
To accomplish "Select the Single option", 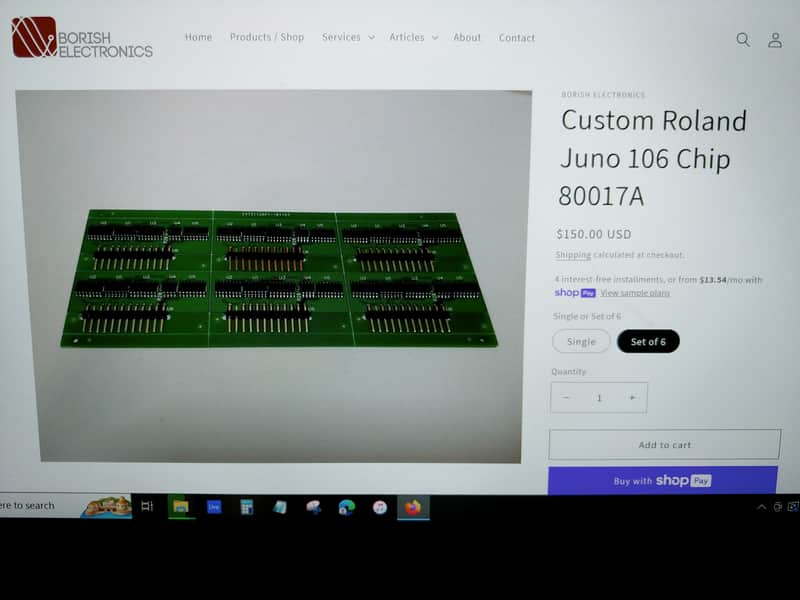I will (581, 341).
